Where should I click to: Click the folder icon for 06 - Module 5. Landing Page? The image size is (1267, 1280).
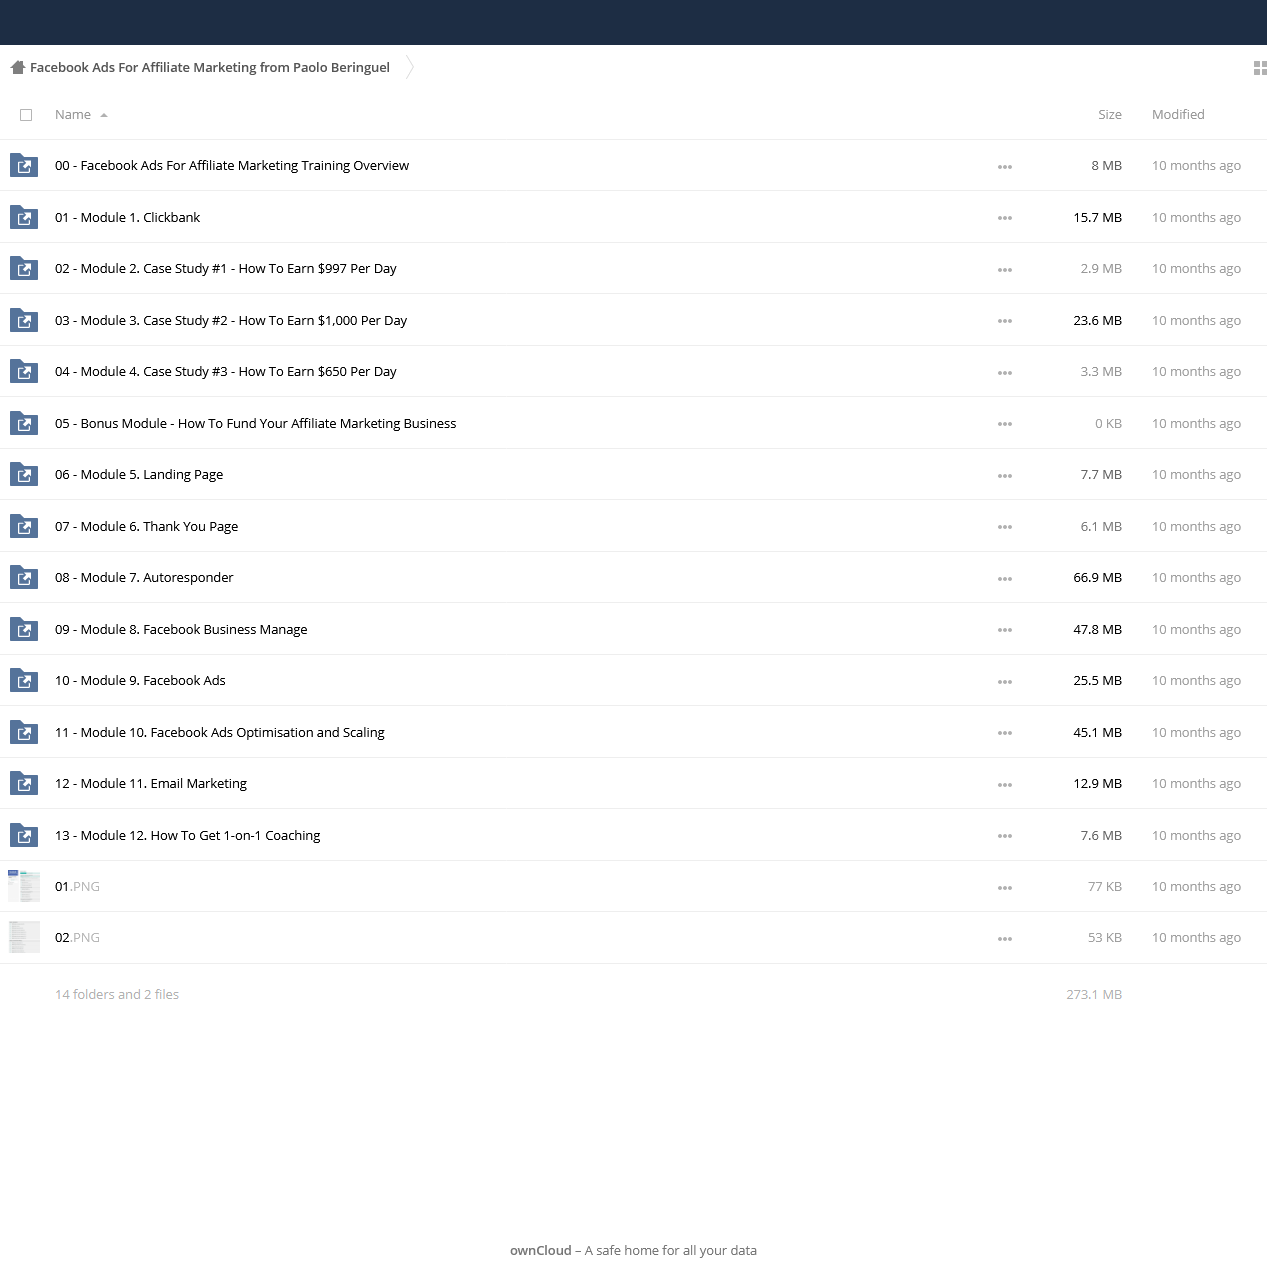[x=24, y=475]
